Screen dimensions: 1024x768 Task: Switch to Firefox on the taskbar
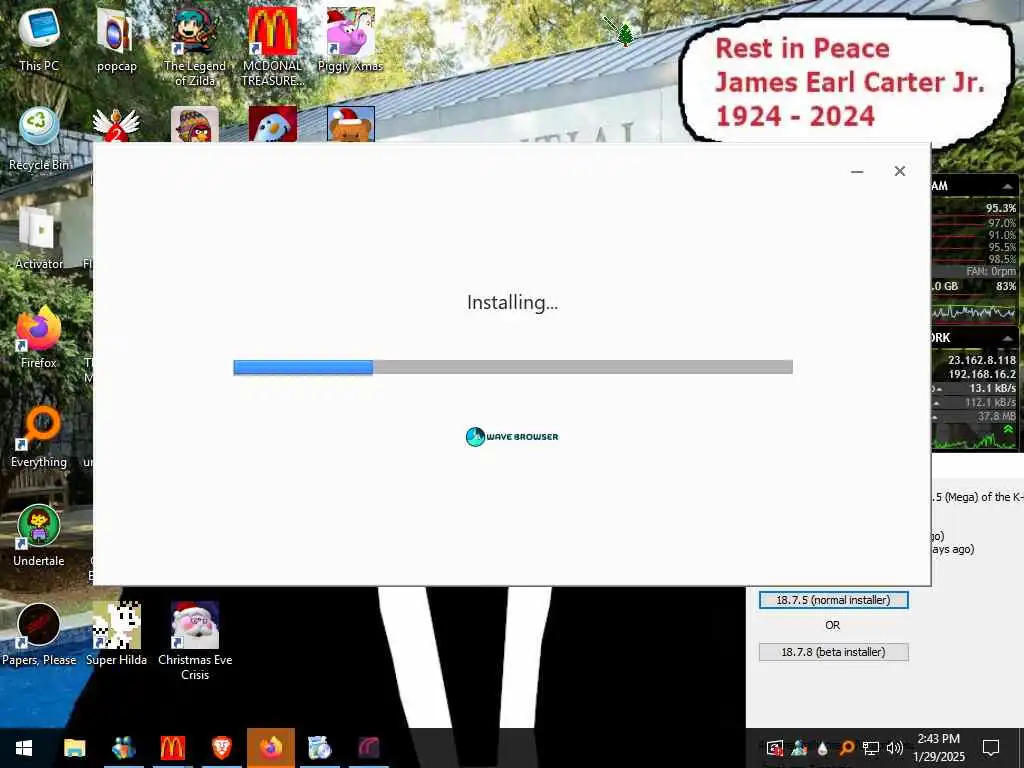[x=270, y=748]
